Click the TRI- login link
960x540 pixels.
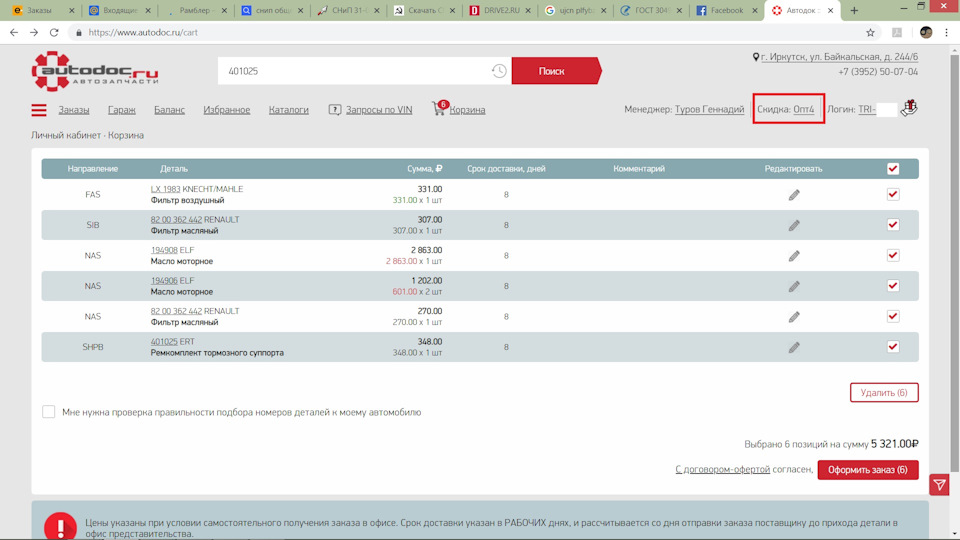867,109
